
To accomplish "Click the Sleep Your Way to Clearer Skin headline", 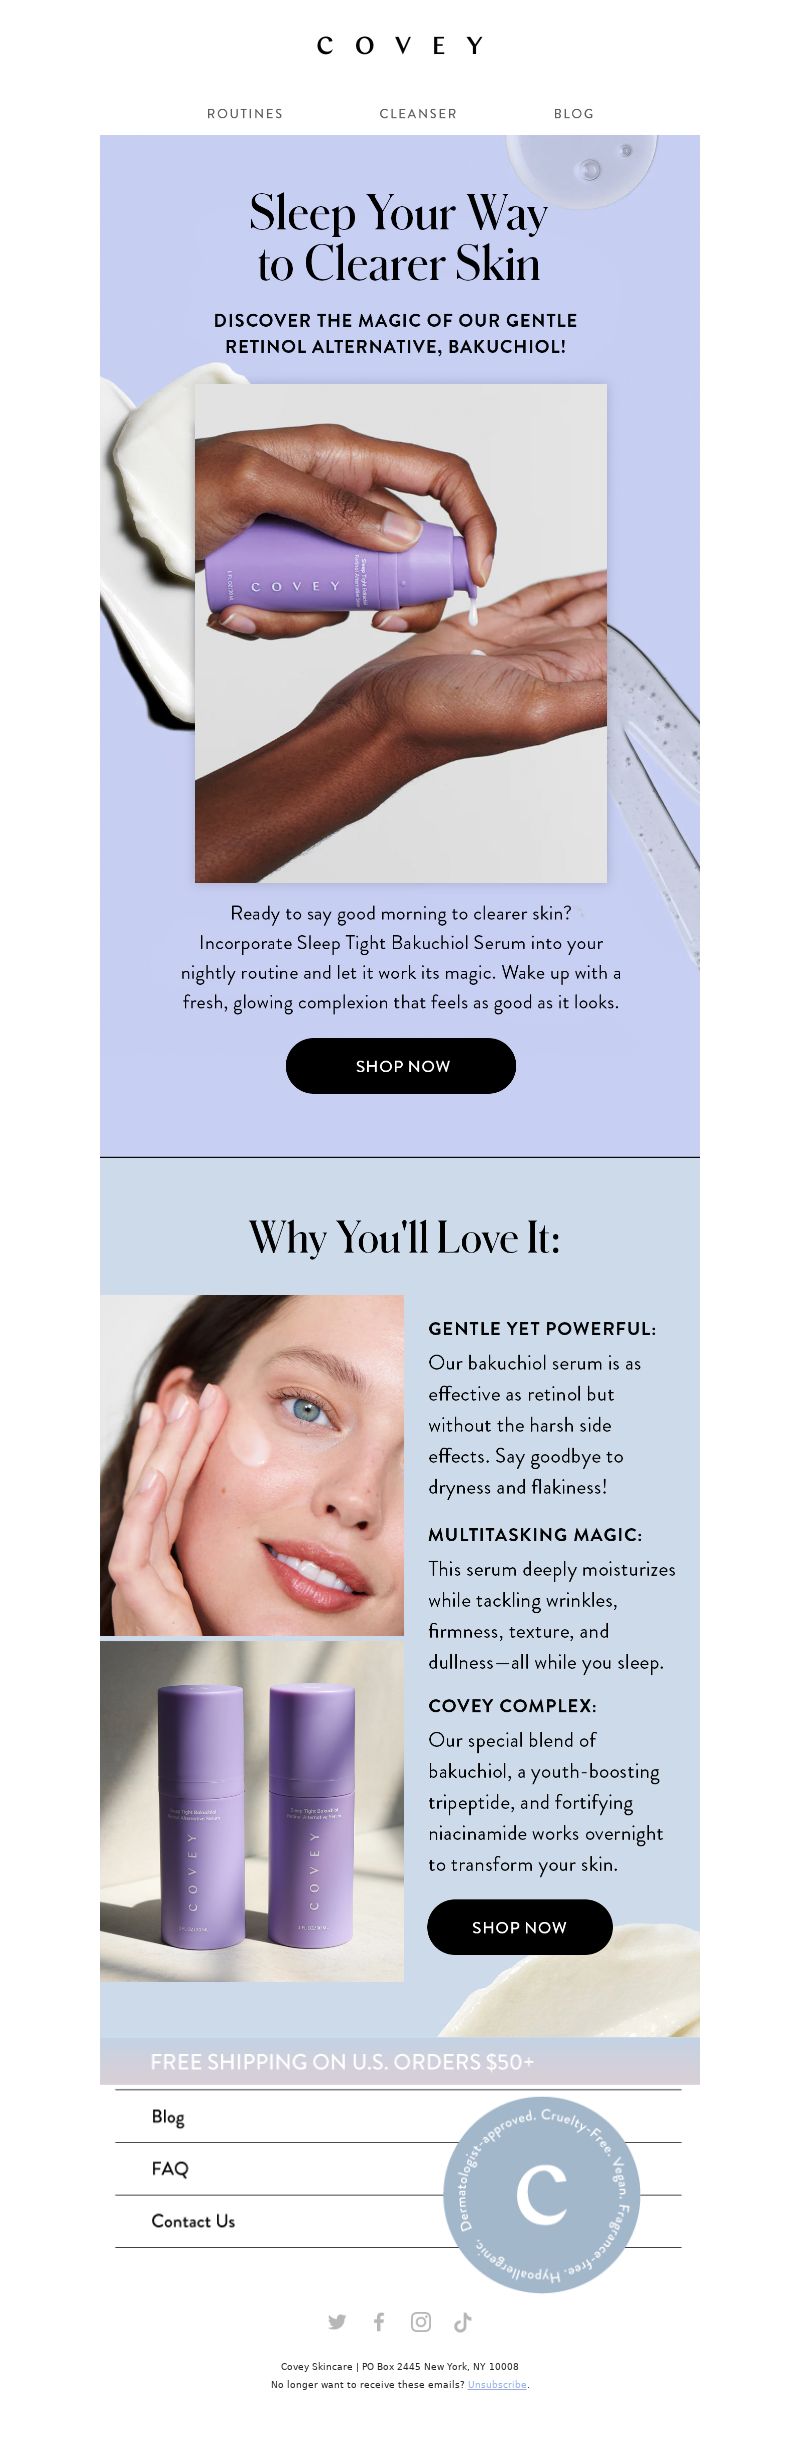I will pos(399,238).
